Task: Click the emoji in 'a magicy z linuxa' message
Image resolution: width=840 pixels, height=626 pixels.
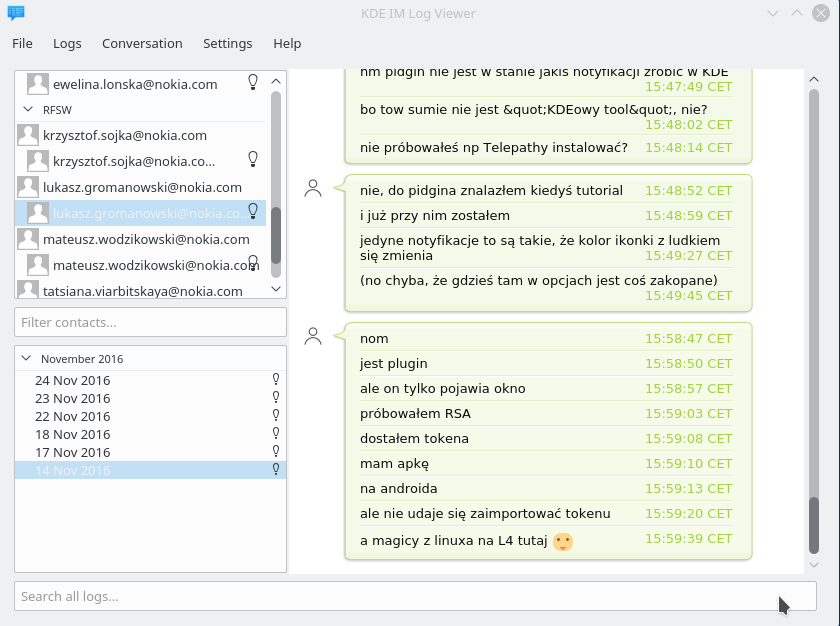Action: [562, 541]
